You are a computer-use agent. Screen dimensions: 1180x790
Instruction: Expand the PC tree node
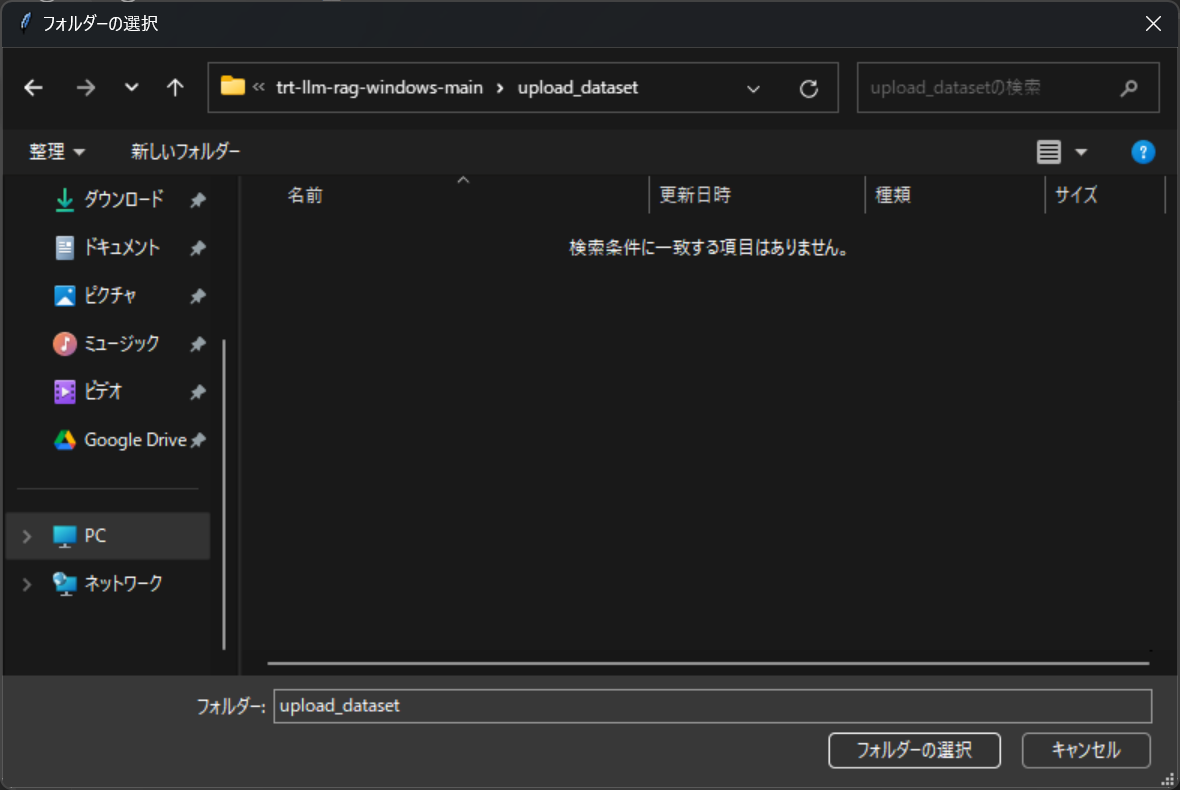(x=26, y=536)
